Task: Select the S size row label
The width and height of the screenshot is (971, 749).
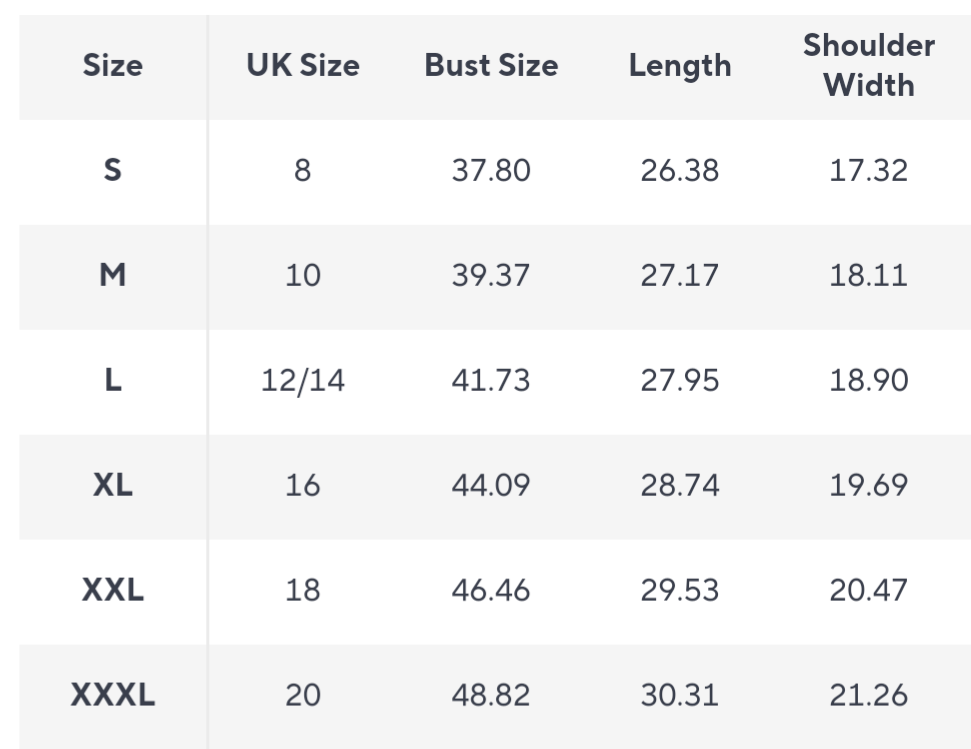Action: [x=113, y=170]
